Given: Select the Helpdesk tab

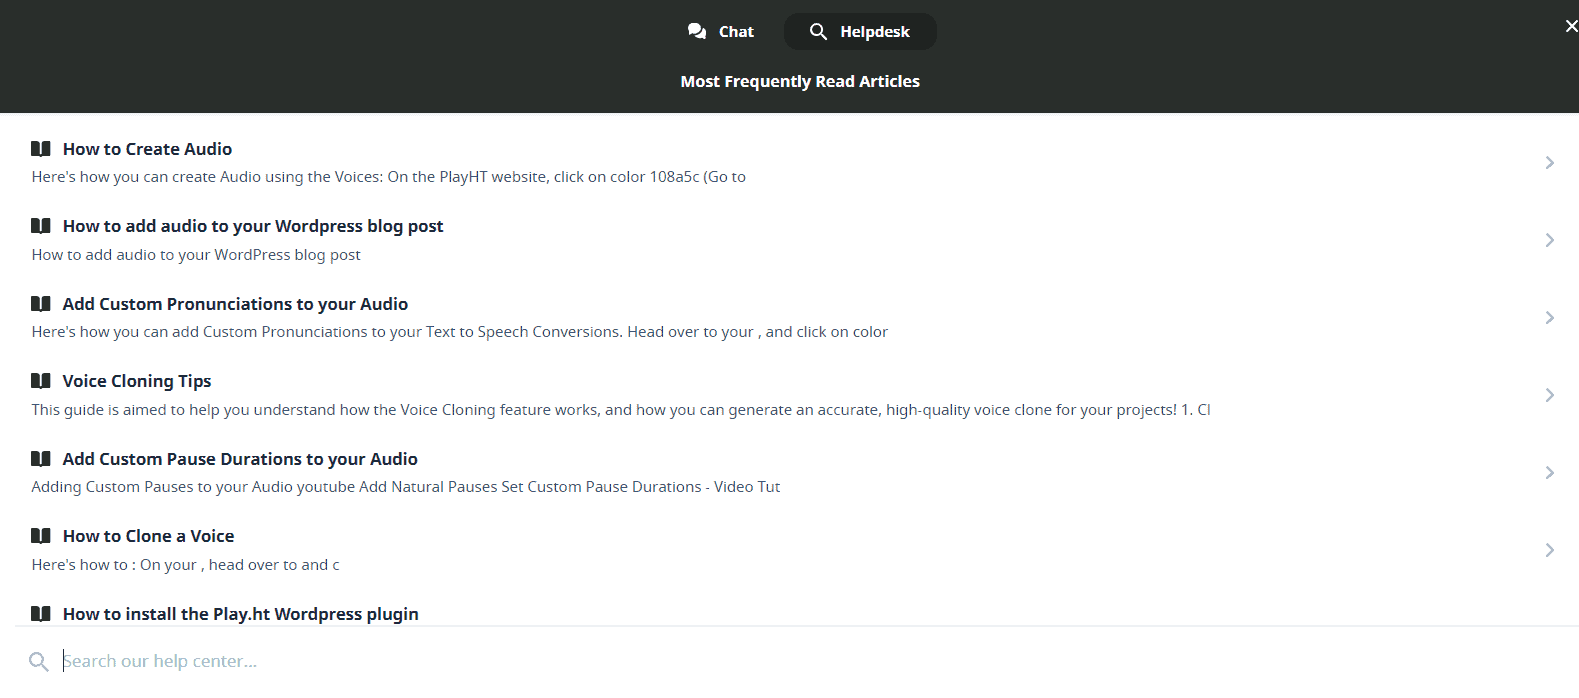Looking at the screenshot, I should [860, 32].
